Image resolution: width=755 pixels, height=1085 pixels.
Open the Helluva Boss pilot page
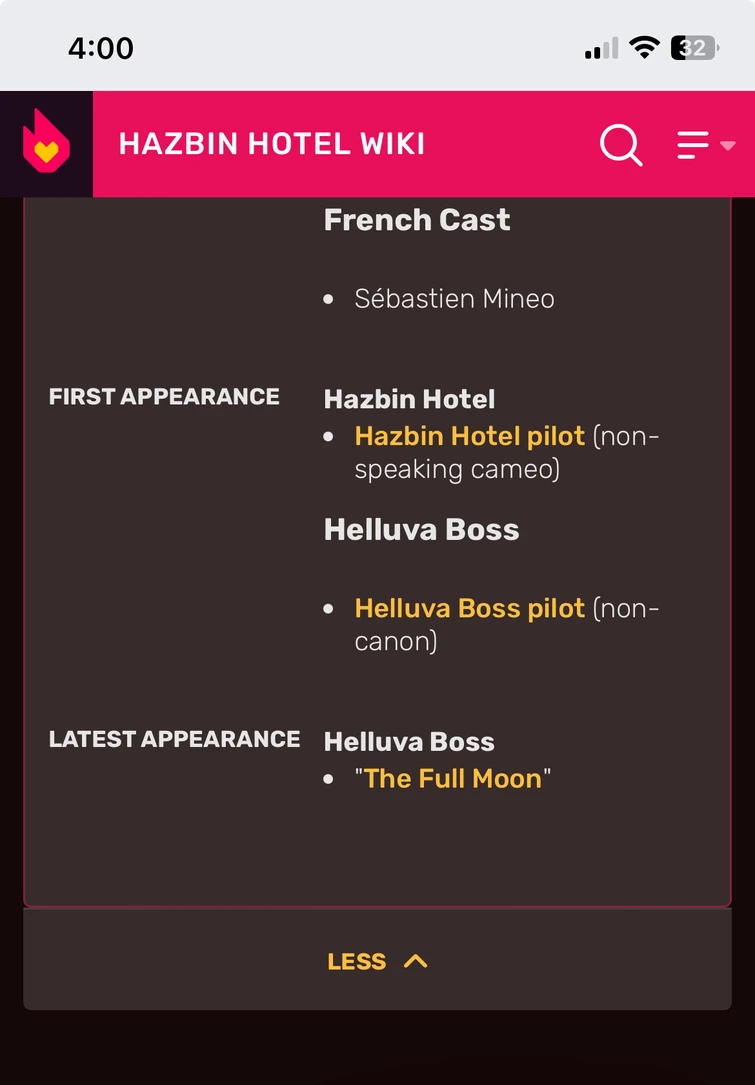tap(467, 608)
